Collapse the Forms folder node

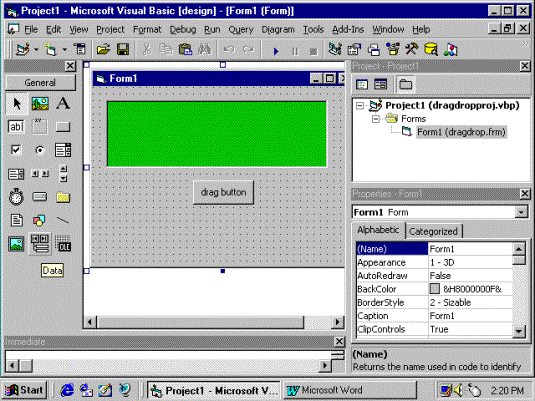[x=375, y=119]
